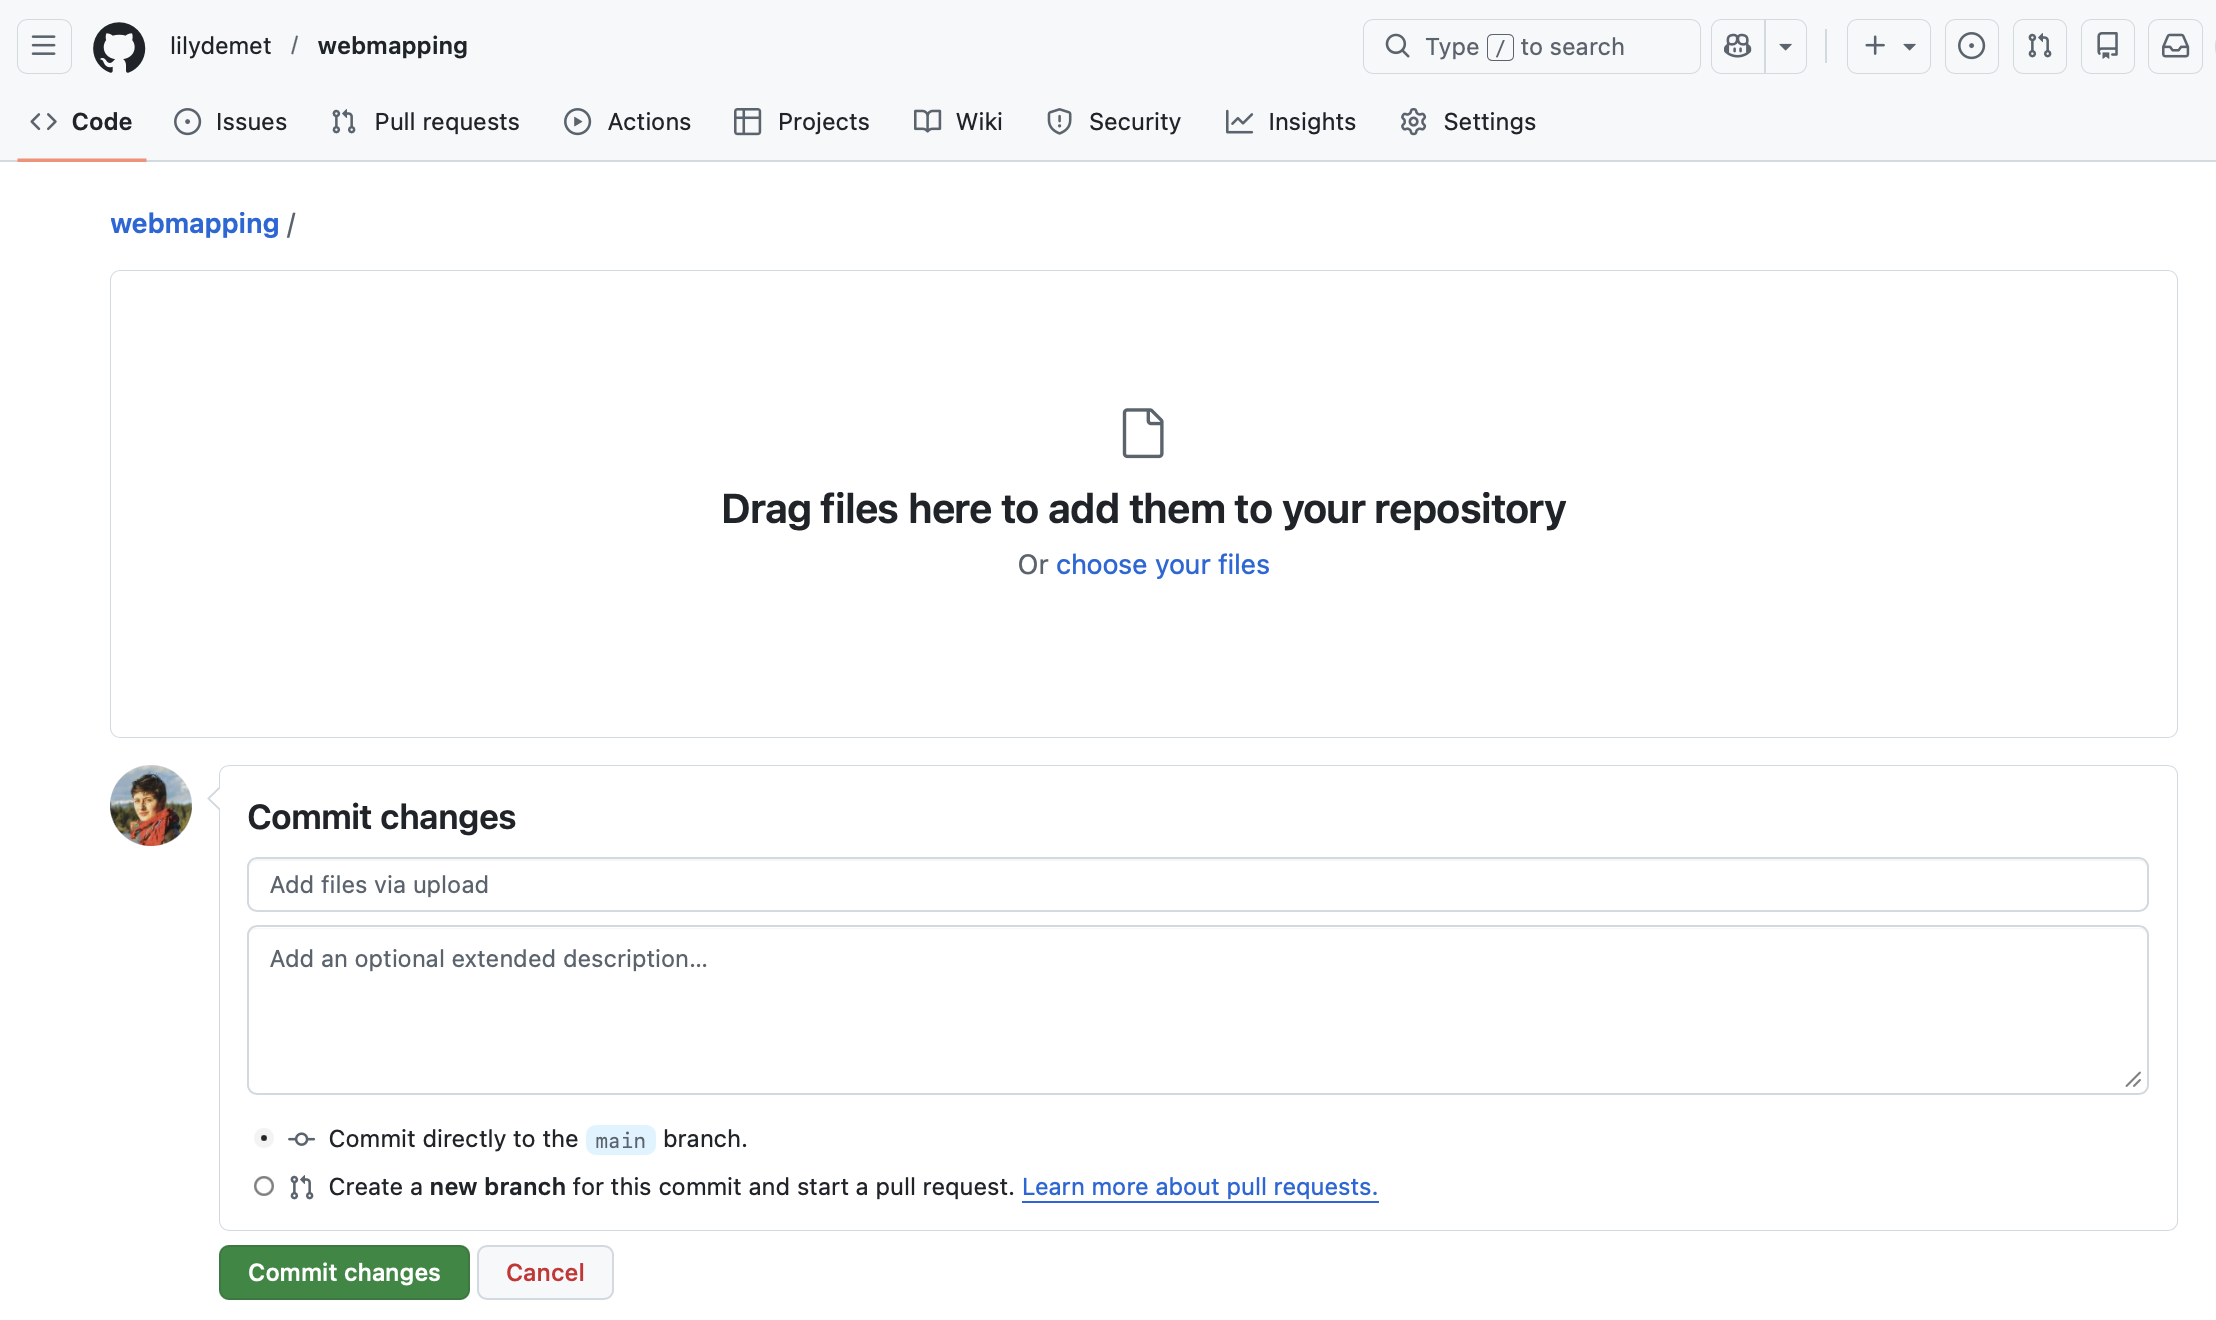The height and width of the screenshot is (1320, 2216).
Task: Select Commit directly to main branch
Action: point(264,1138)
